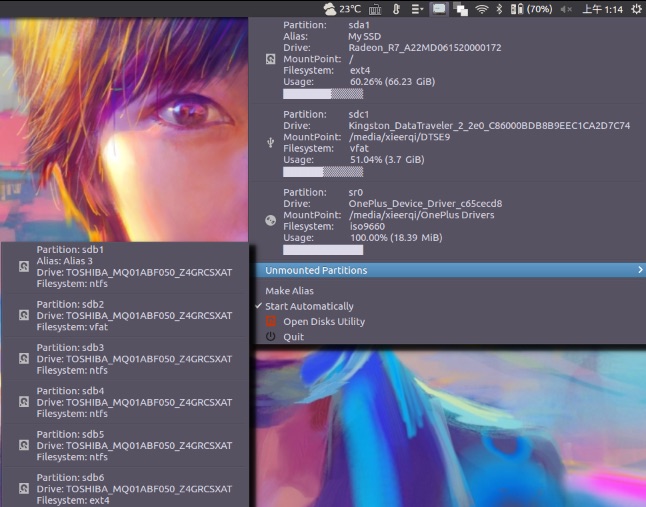Screen dimensions: 646x507
Task: Choose the Make Alias menu entry
Action: 289,291
